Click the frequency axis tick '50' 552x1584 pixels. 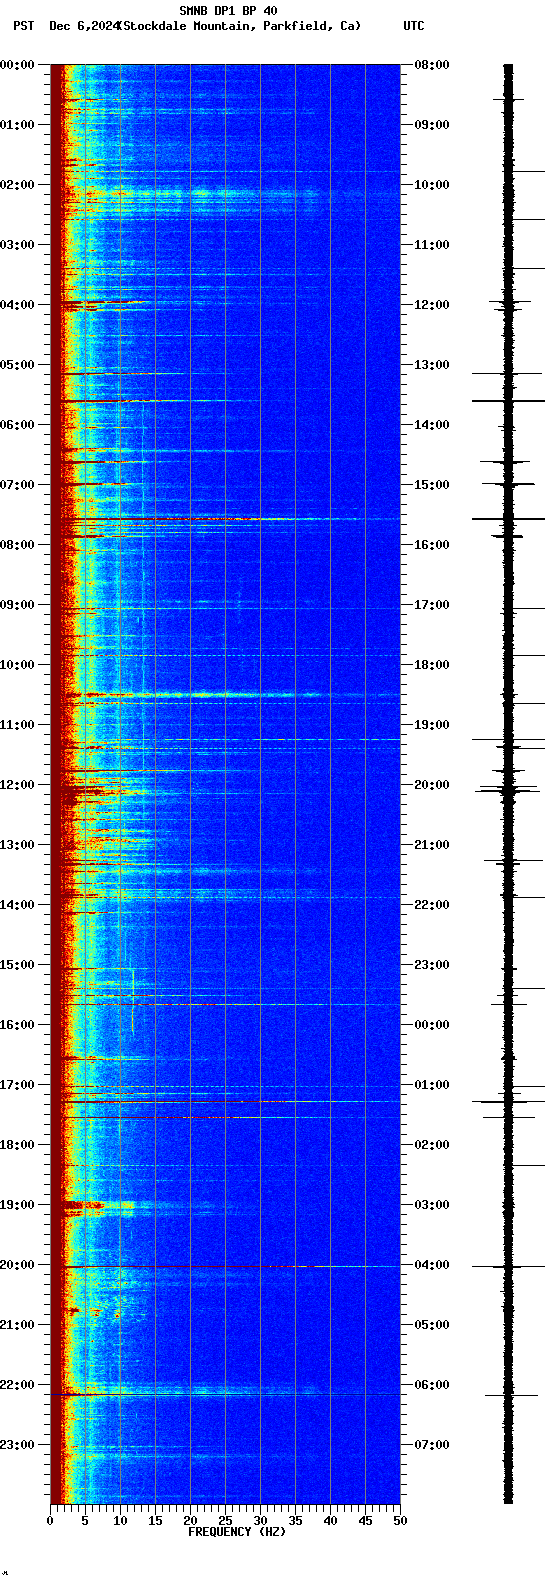click(x=400, y=1520)
